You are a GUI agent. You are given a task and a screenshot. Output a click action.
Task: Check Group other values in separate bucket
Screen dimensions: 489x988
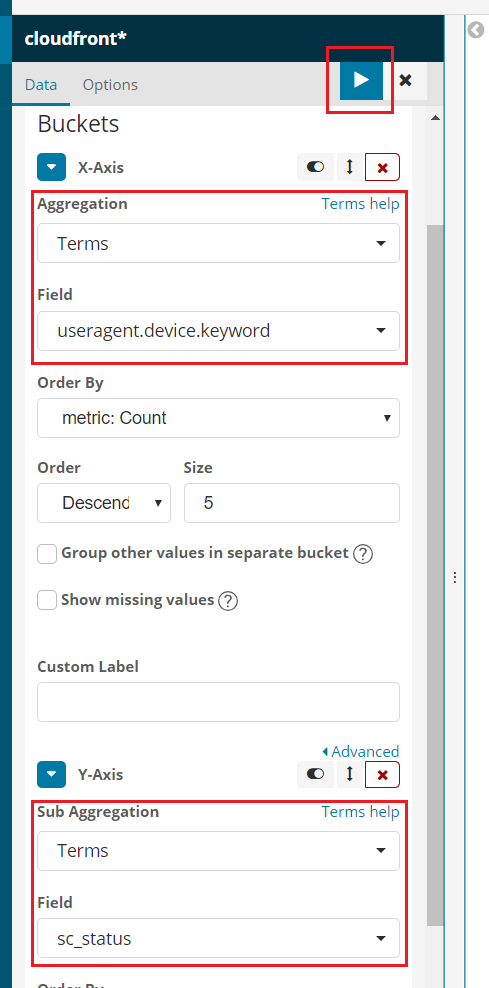click(x=47, y=554)
